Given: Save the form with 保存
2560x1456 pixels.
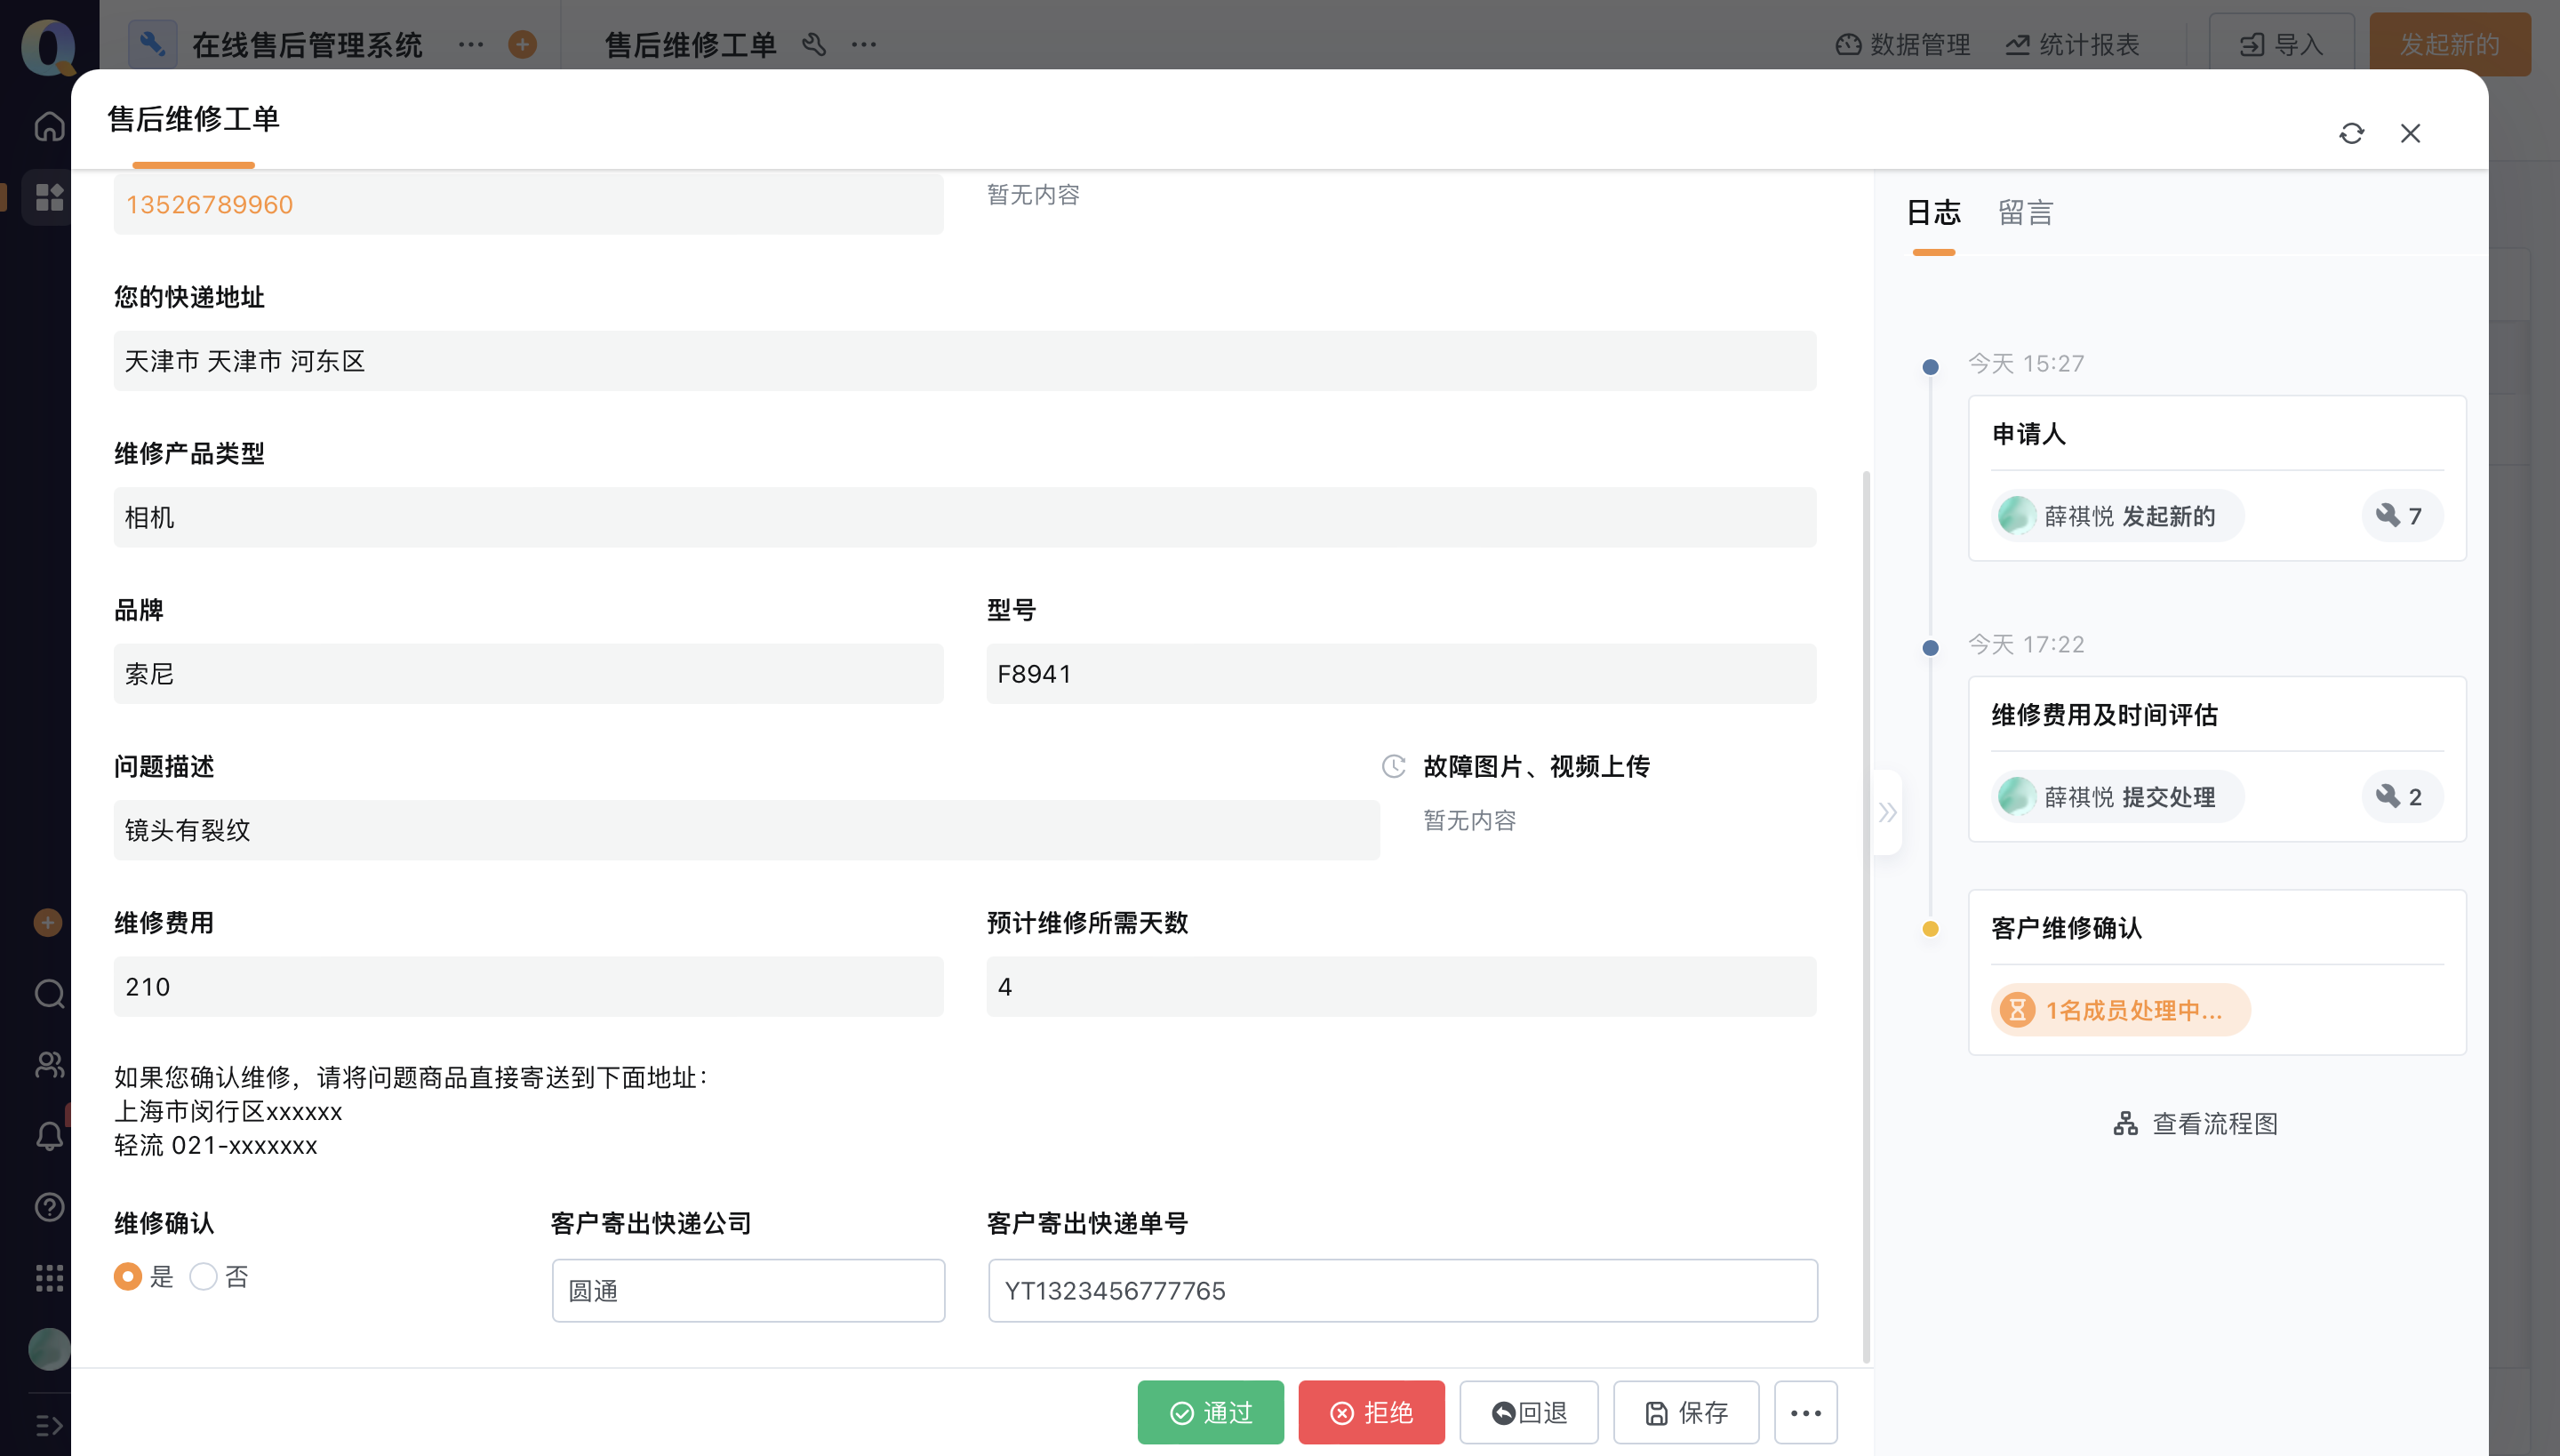Looking at the screenshot, I should coord(1686,1412).
